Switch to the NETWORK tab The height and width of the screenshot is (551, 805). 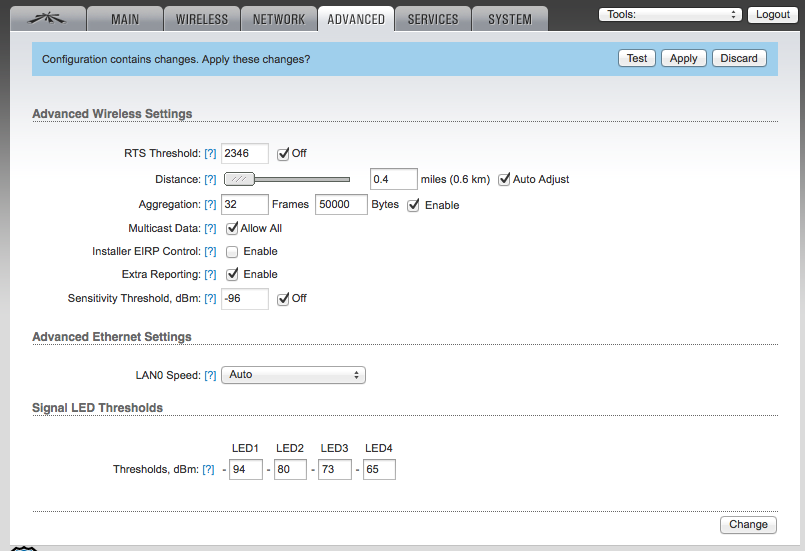pos(279,19)
